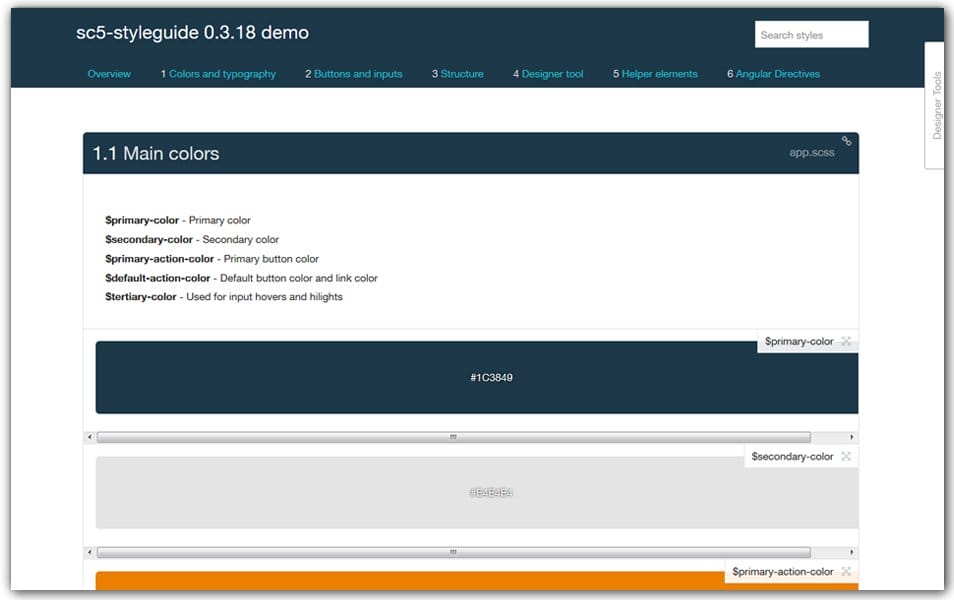This screenshot has width=954, height=600.
Task: Go to the Overview tab
Action: click(109, 74)
